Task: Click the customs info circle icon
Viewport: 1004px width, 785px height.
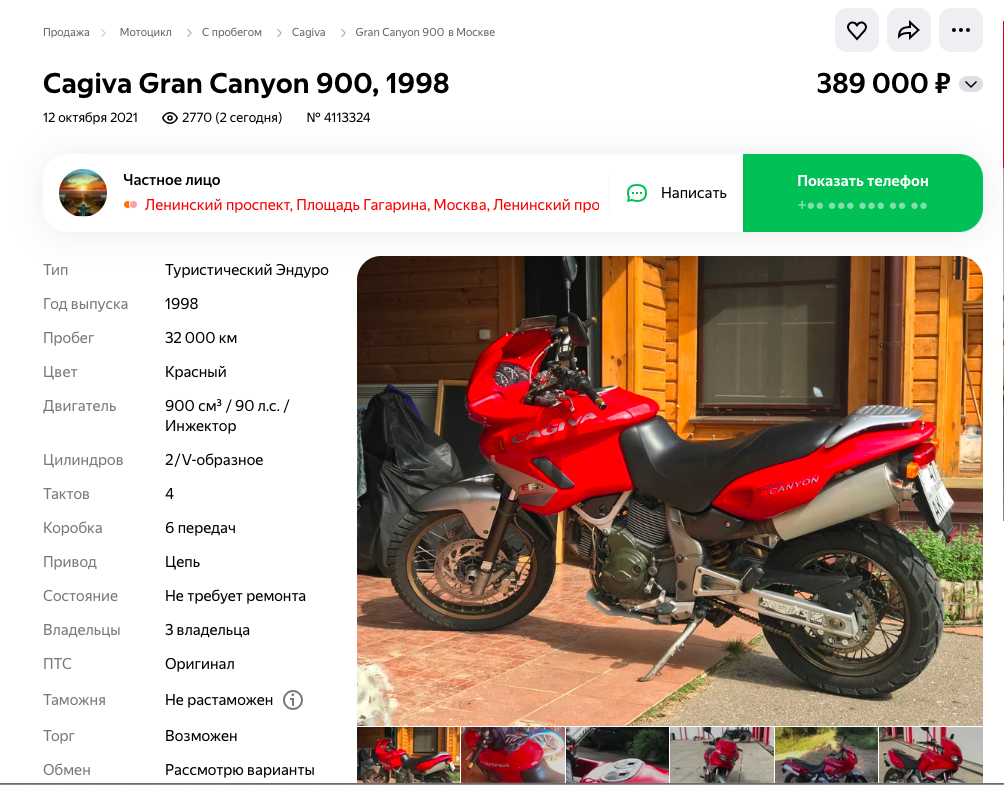Action: pyautogui.click(x=293, y=700)
